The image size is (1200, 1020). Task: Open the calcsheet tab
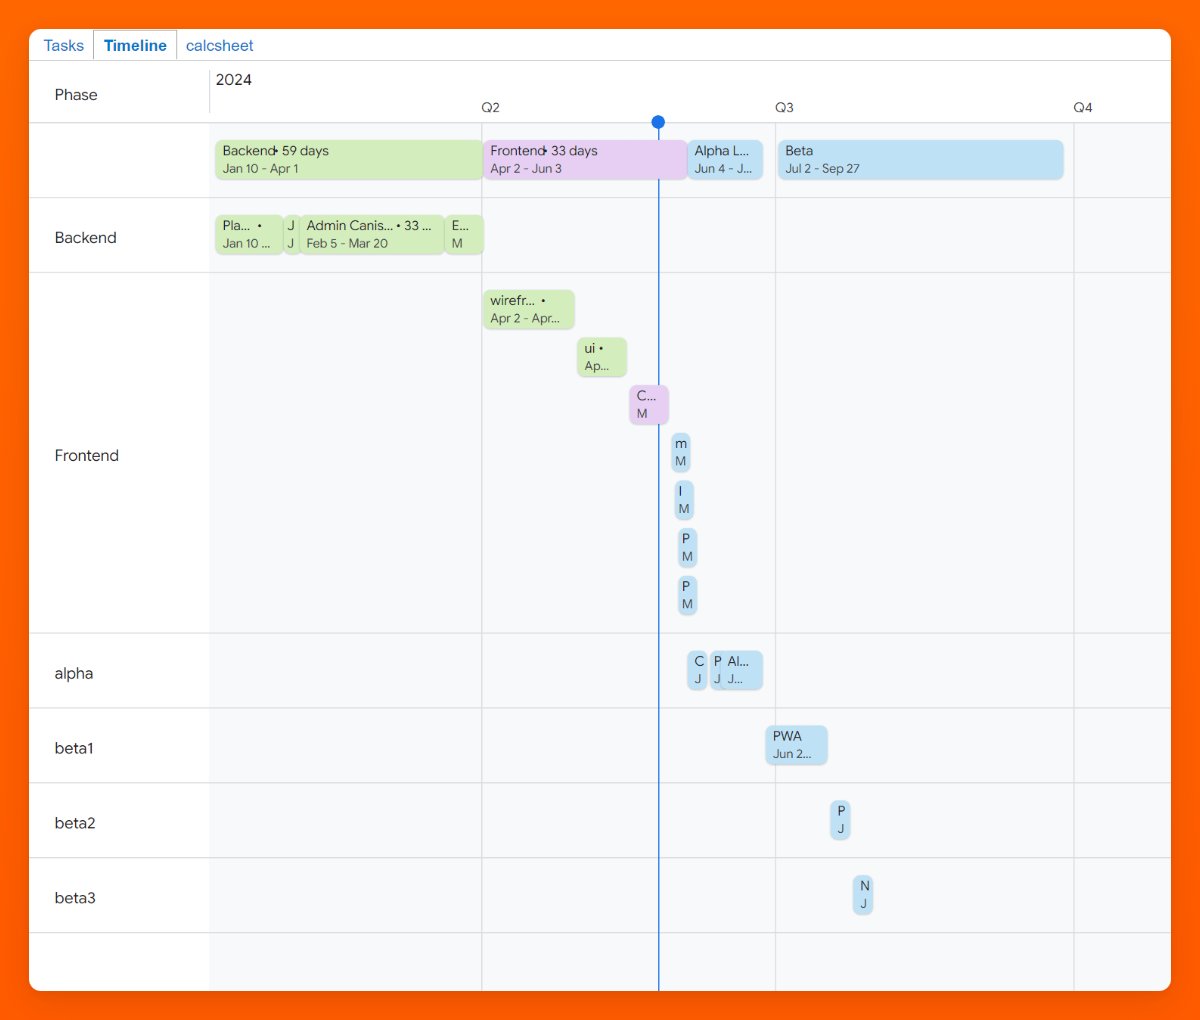[219, 45]
